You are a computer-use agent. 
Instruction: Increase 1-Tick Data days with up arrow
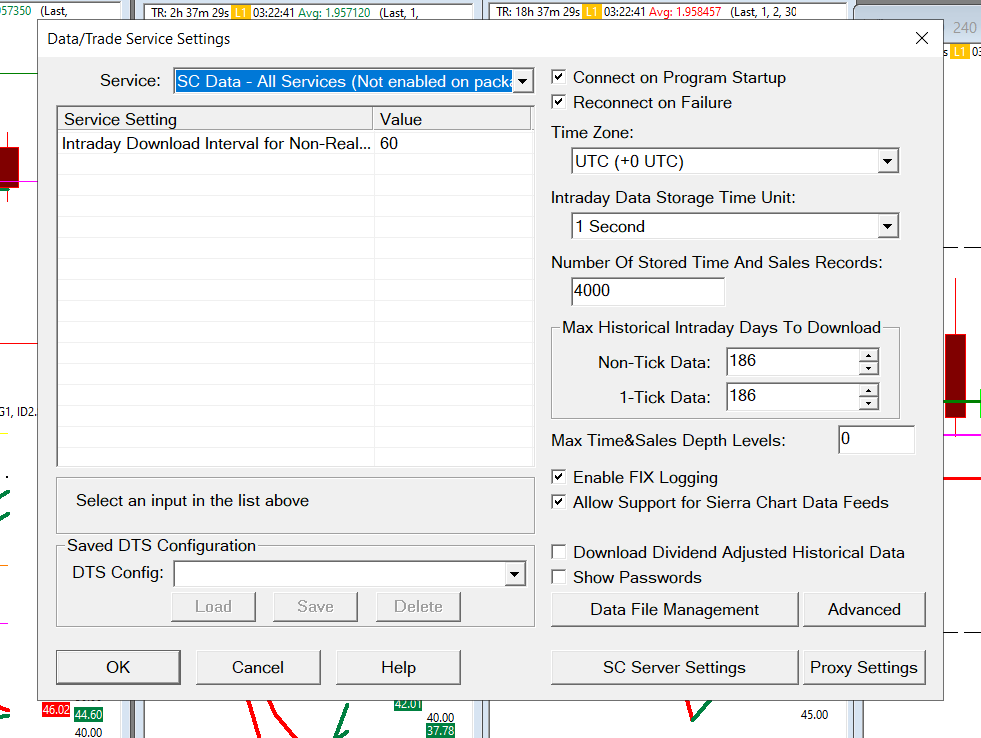click(868, 391)
